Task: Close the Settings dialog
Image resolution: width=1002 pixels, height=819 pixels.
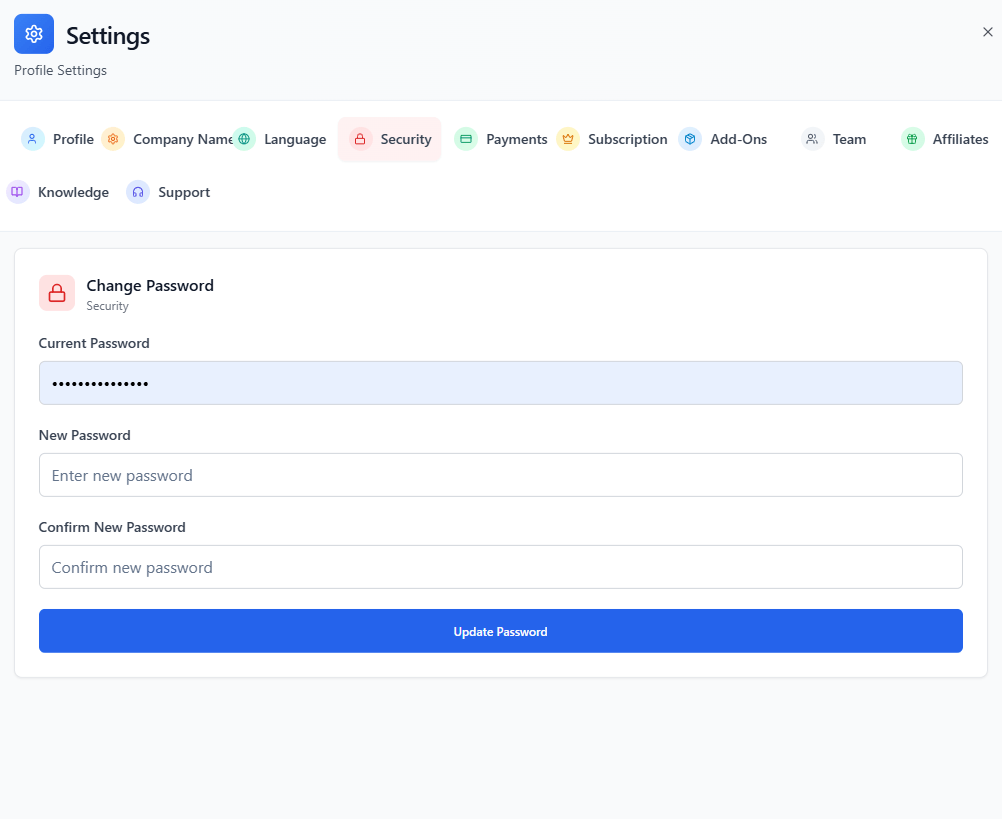Action: tap(987, 31)
